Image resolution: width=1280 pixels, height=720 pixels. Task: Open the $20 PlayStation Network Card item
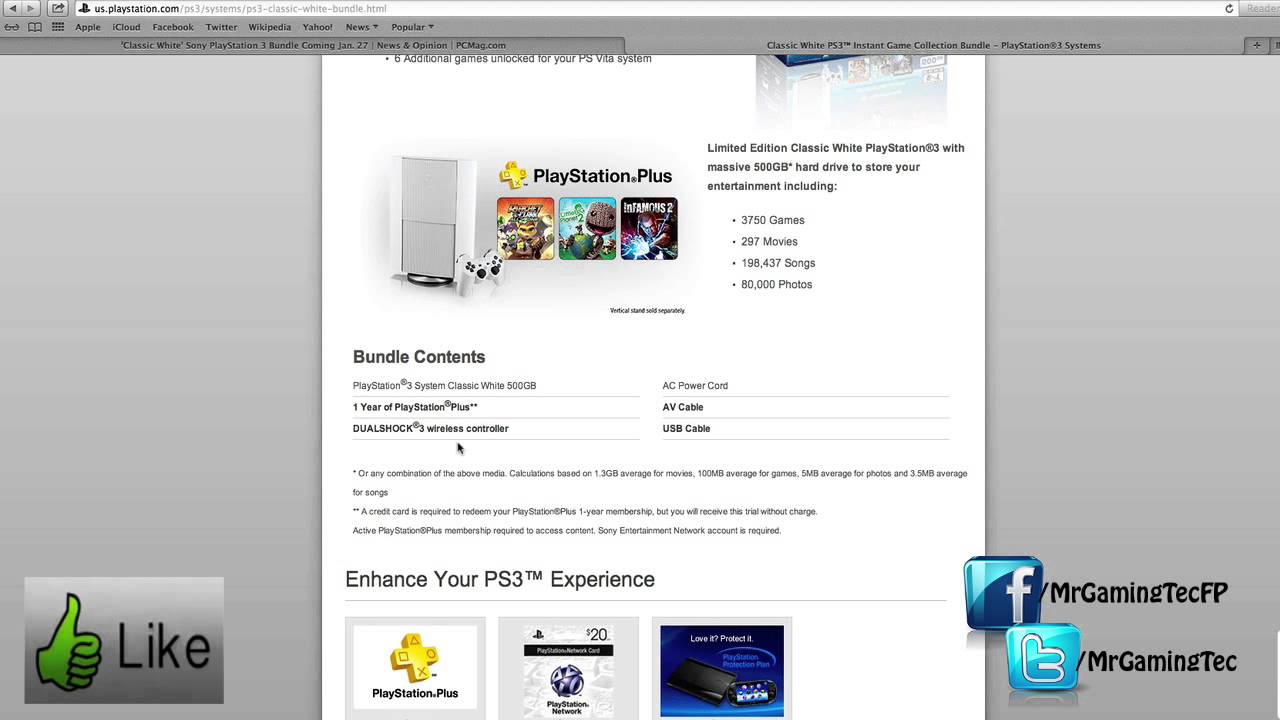pyautogui.click(x=568, y=668)
